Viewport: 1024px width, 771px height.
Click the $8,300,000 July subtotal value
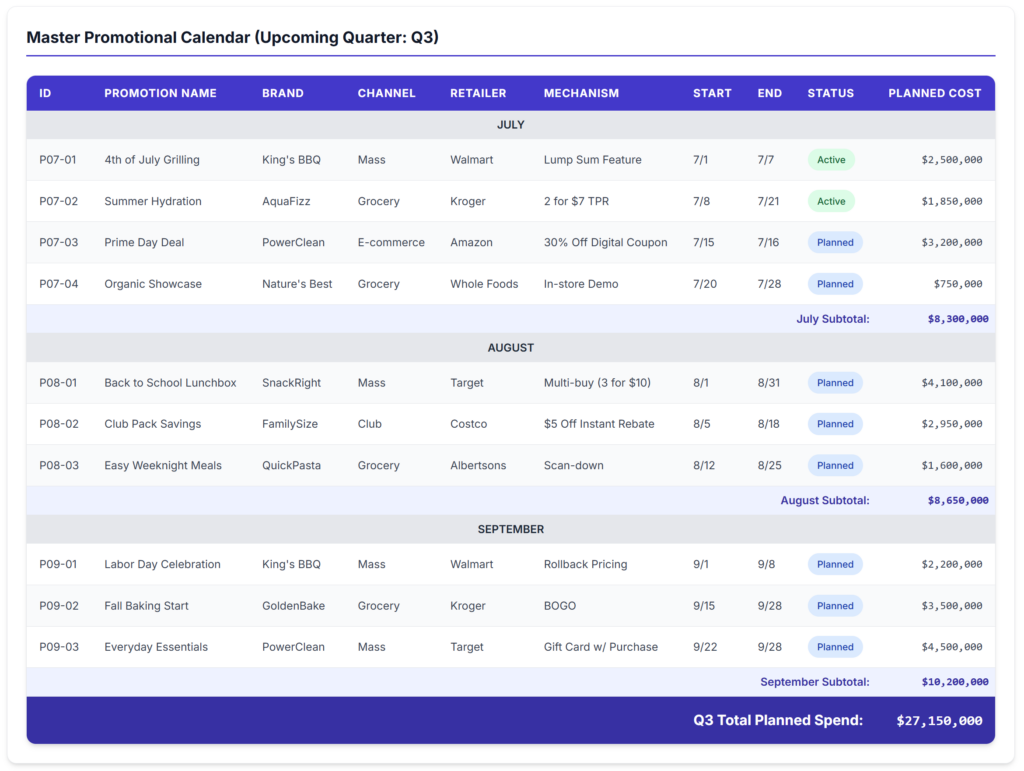tap(958, 319)
